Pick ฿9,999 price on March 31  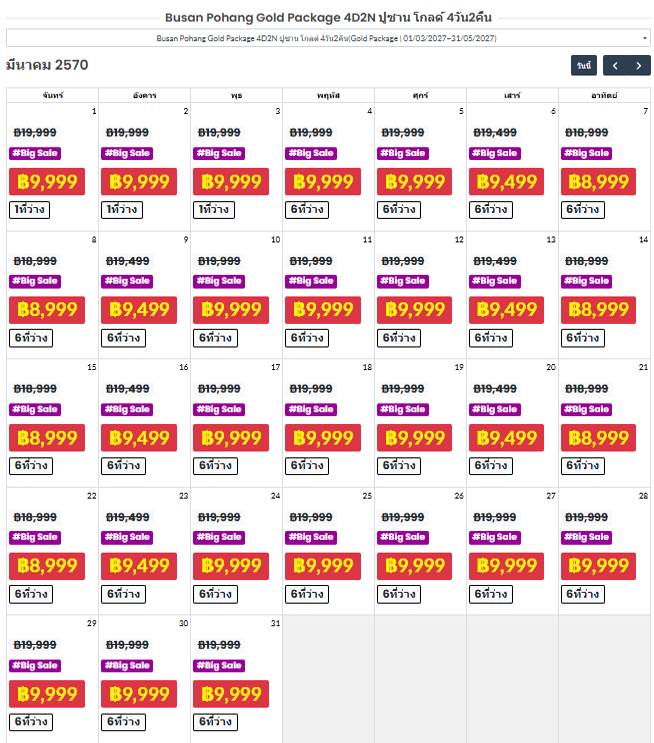[231, 694]
